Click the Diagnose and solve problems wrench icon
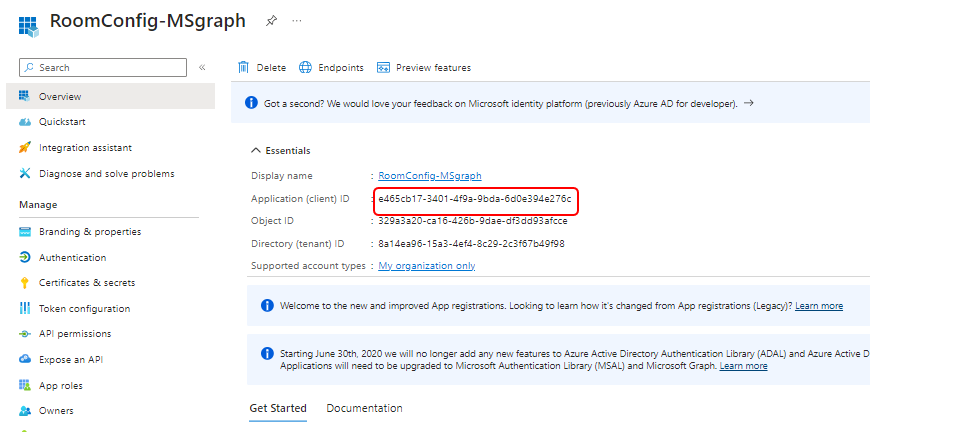 coord(24,173)
